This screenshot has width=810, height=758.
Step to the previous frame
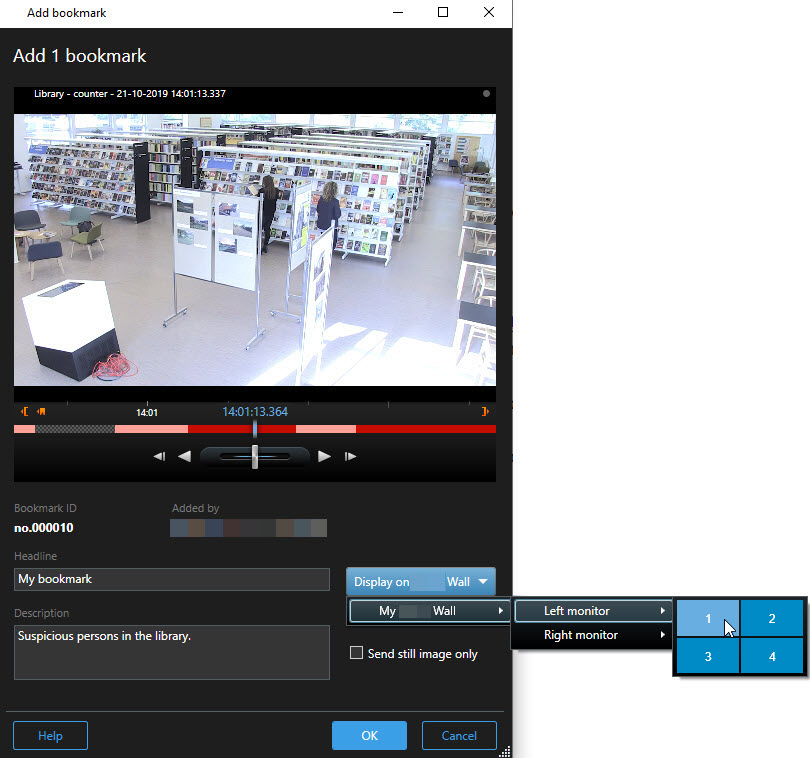coord(159,457)
